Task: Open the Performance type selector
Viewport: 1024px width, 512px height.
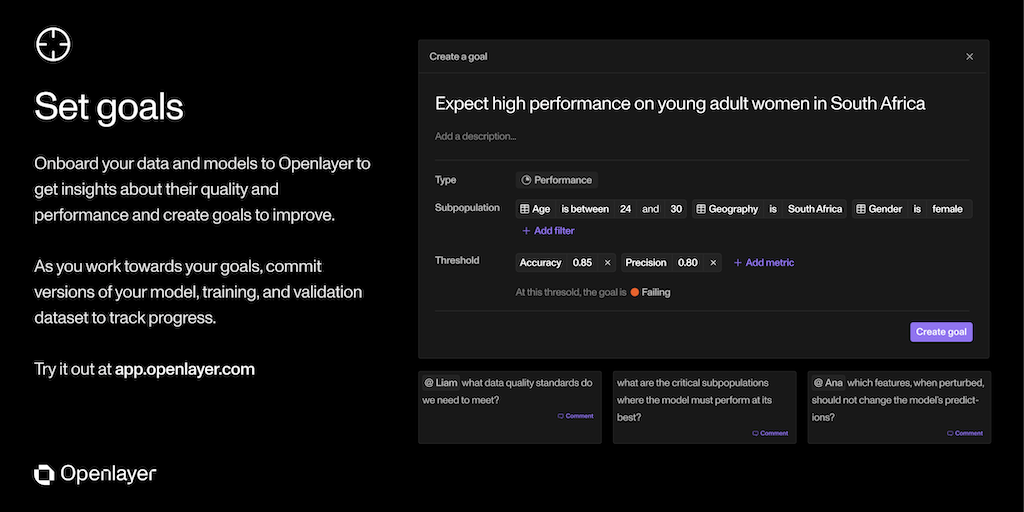Action: 557,180
